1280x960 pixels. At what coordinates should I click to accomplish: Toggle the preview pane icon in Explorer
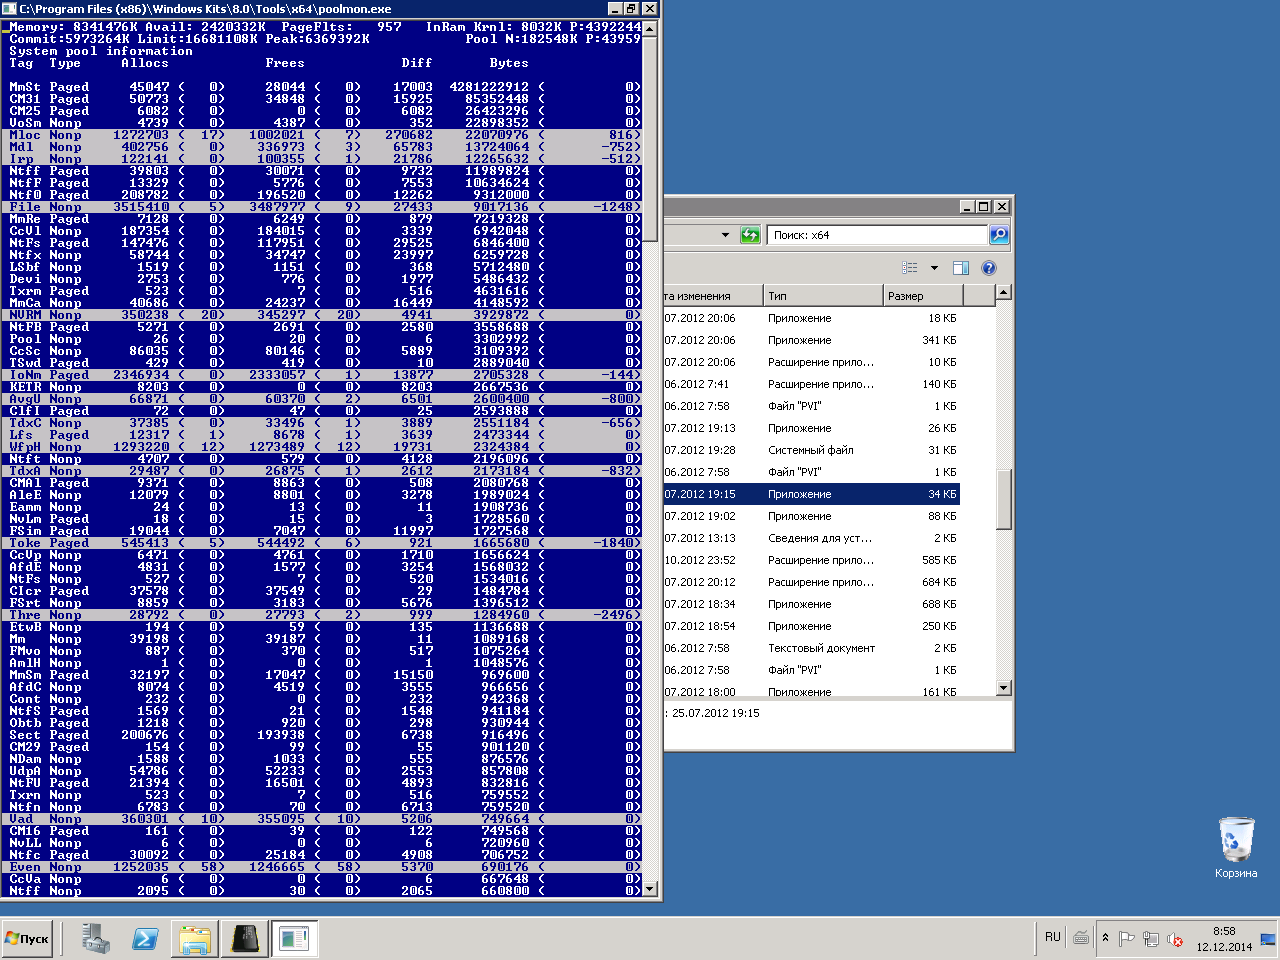(961, 268)
